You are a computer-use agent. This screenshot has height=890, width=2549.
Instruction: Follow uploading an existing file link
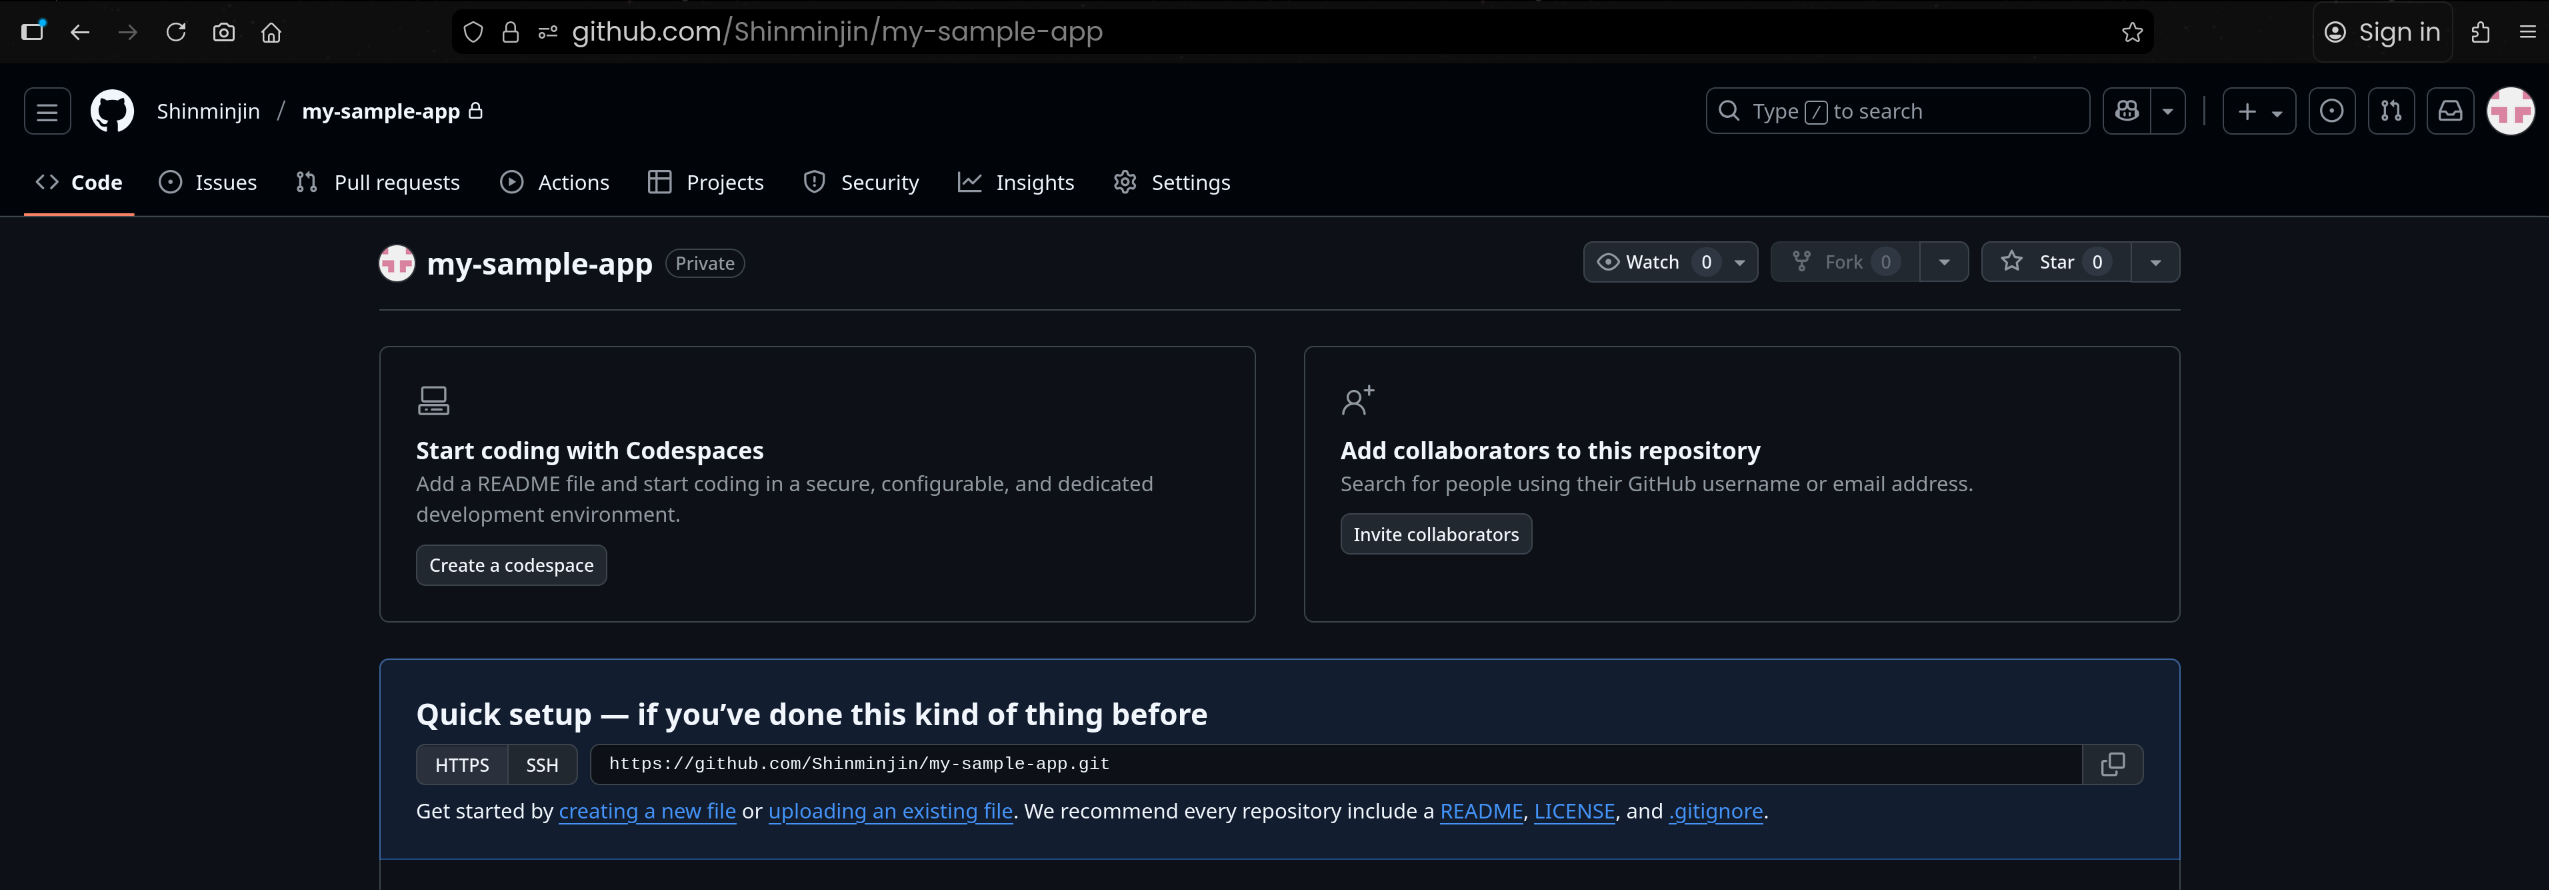pyautogui.click(x=890, y=811)
